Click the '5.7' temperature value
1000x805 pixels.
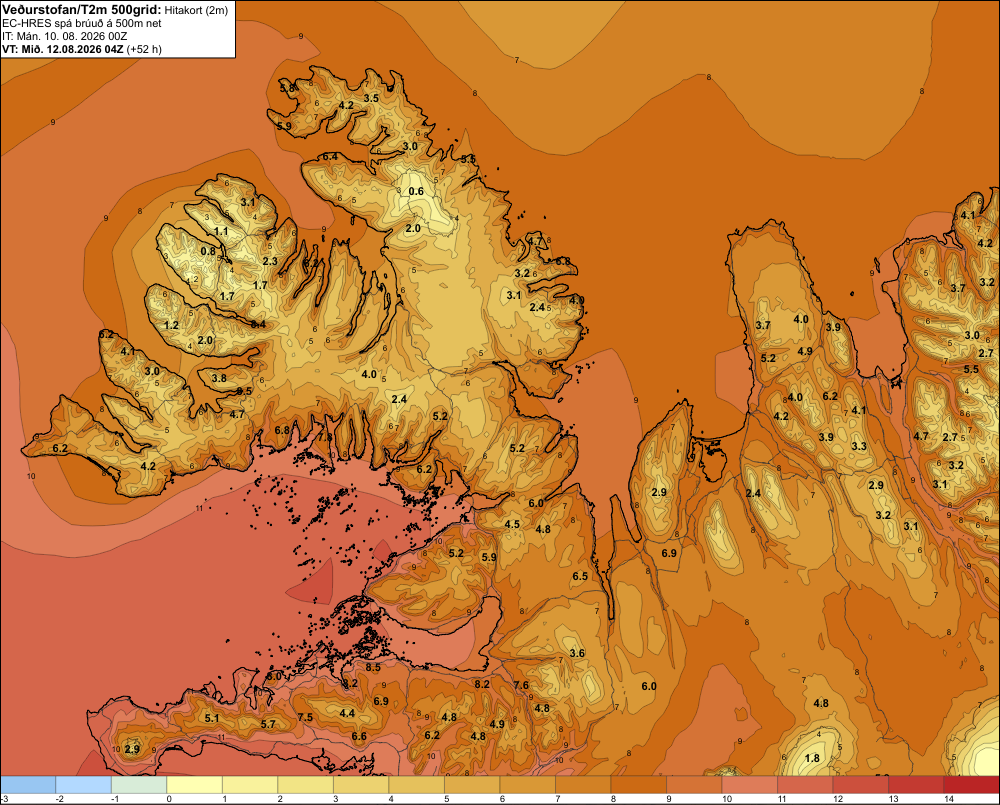tap(268, 724)
